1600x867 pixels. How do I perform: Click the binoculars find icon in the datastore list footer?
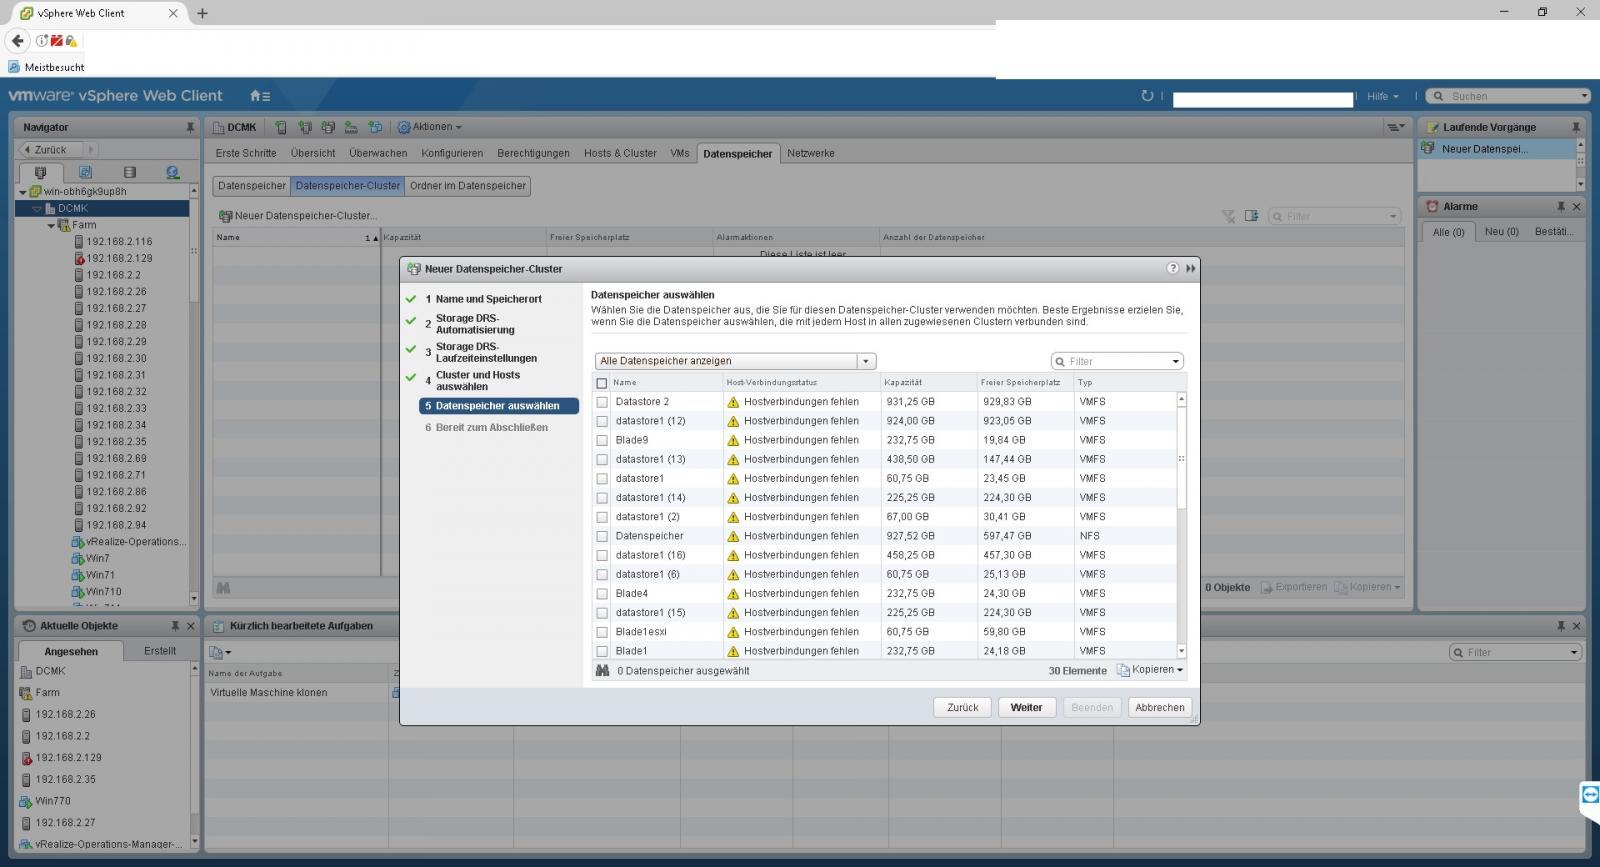pyautogui.click(x=602, y=670)
